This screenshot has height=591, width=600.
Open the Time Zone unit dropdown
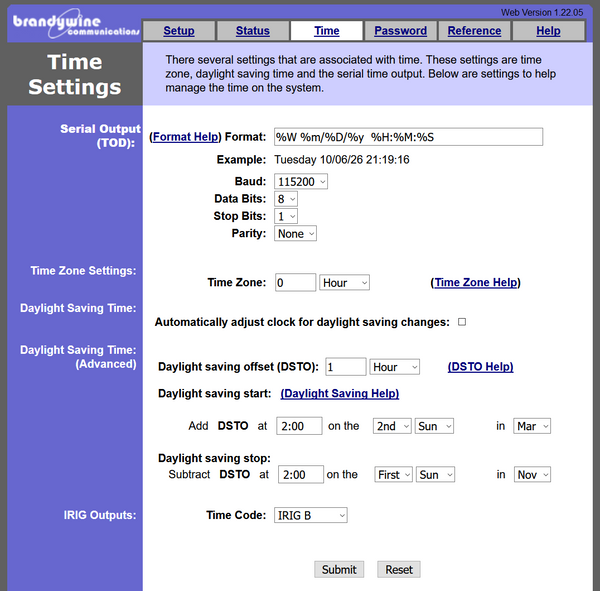pyautogui.click(x=344, y=282)
